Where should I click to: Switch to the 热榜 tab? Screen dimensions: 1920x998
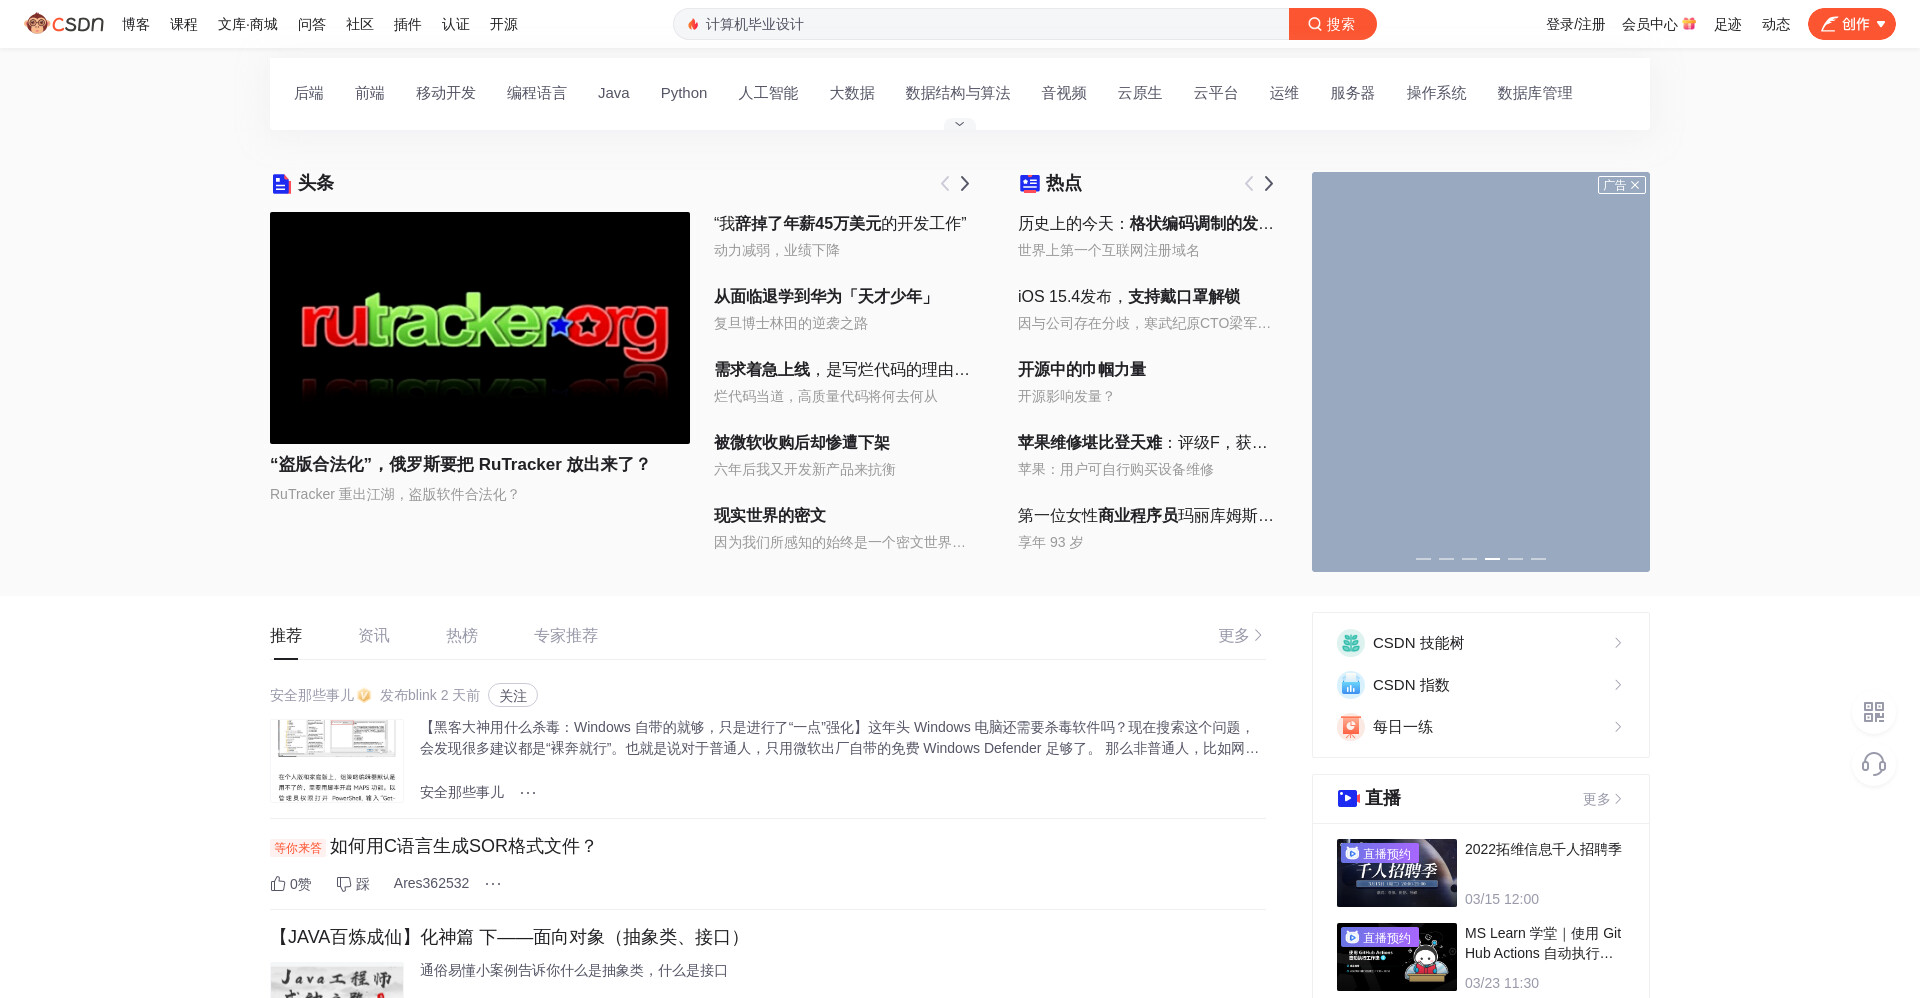[462, 635]
